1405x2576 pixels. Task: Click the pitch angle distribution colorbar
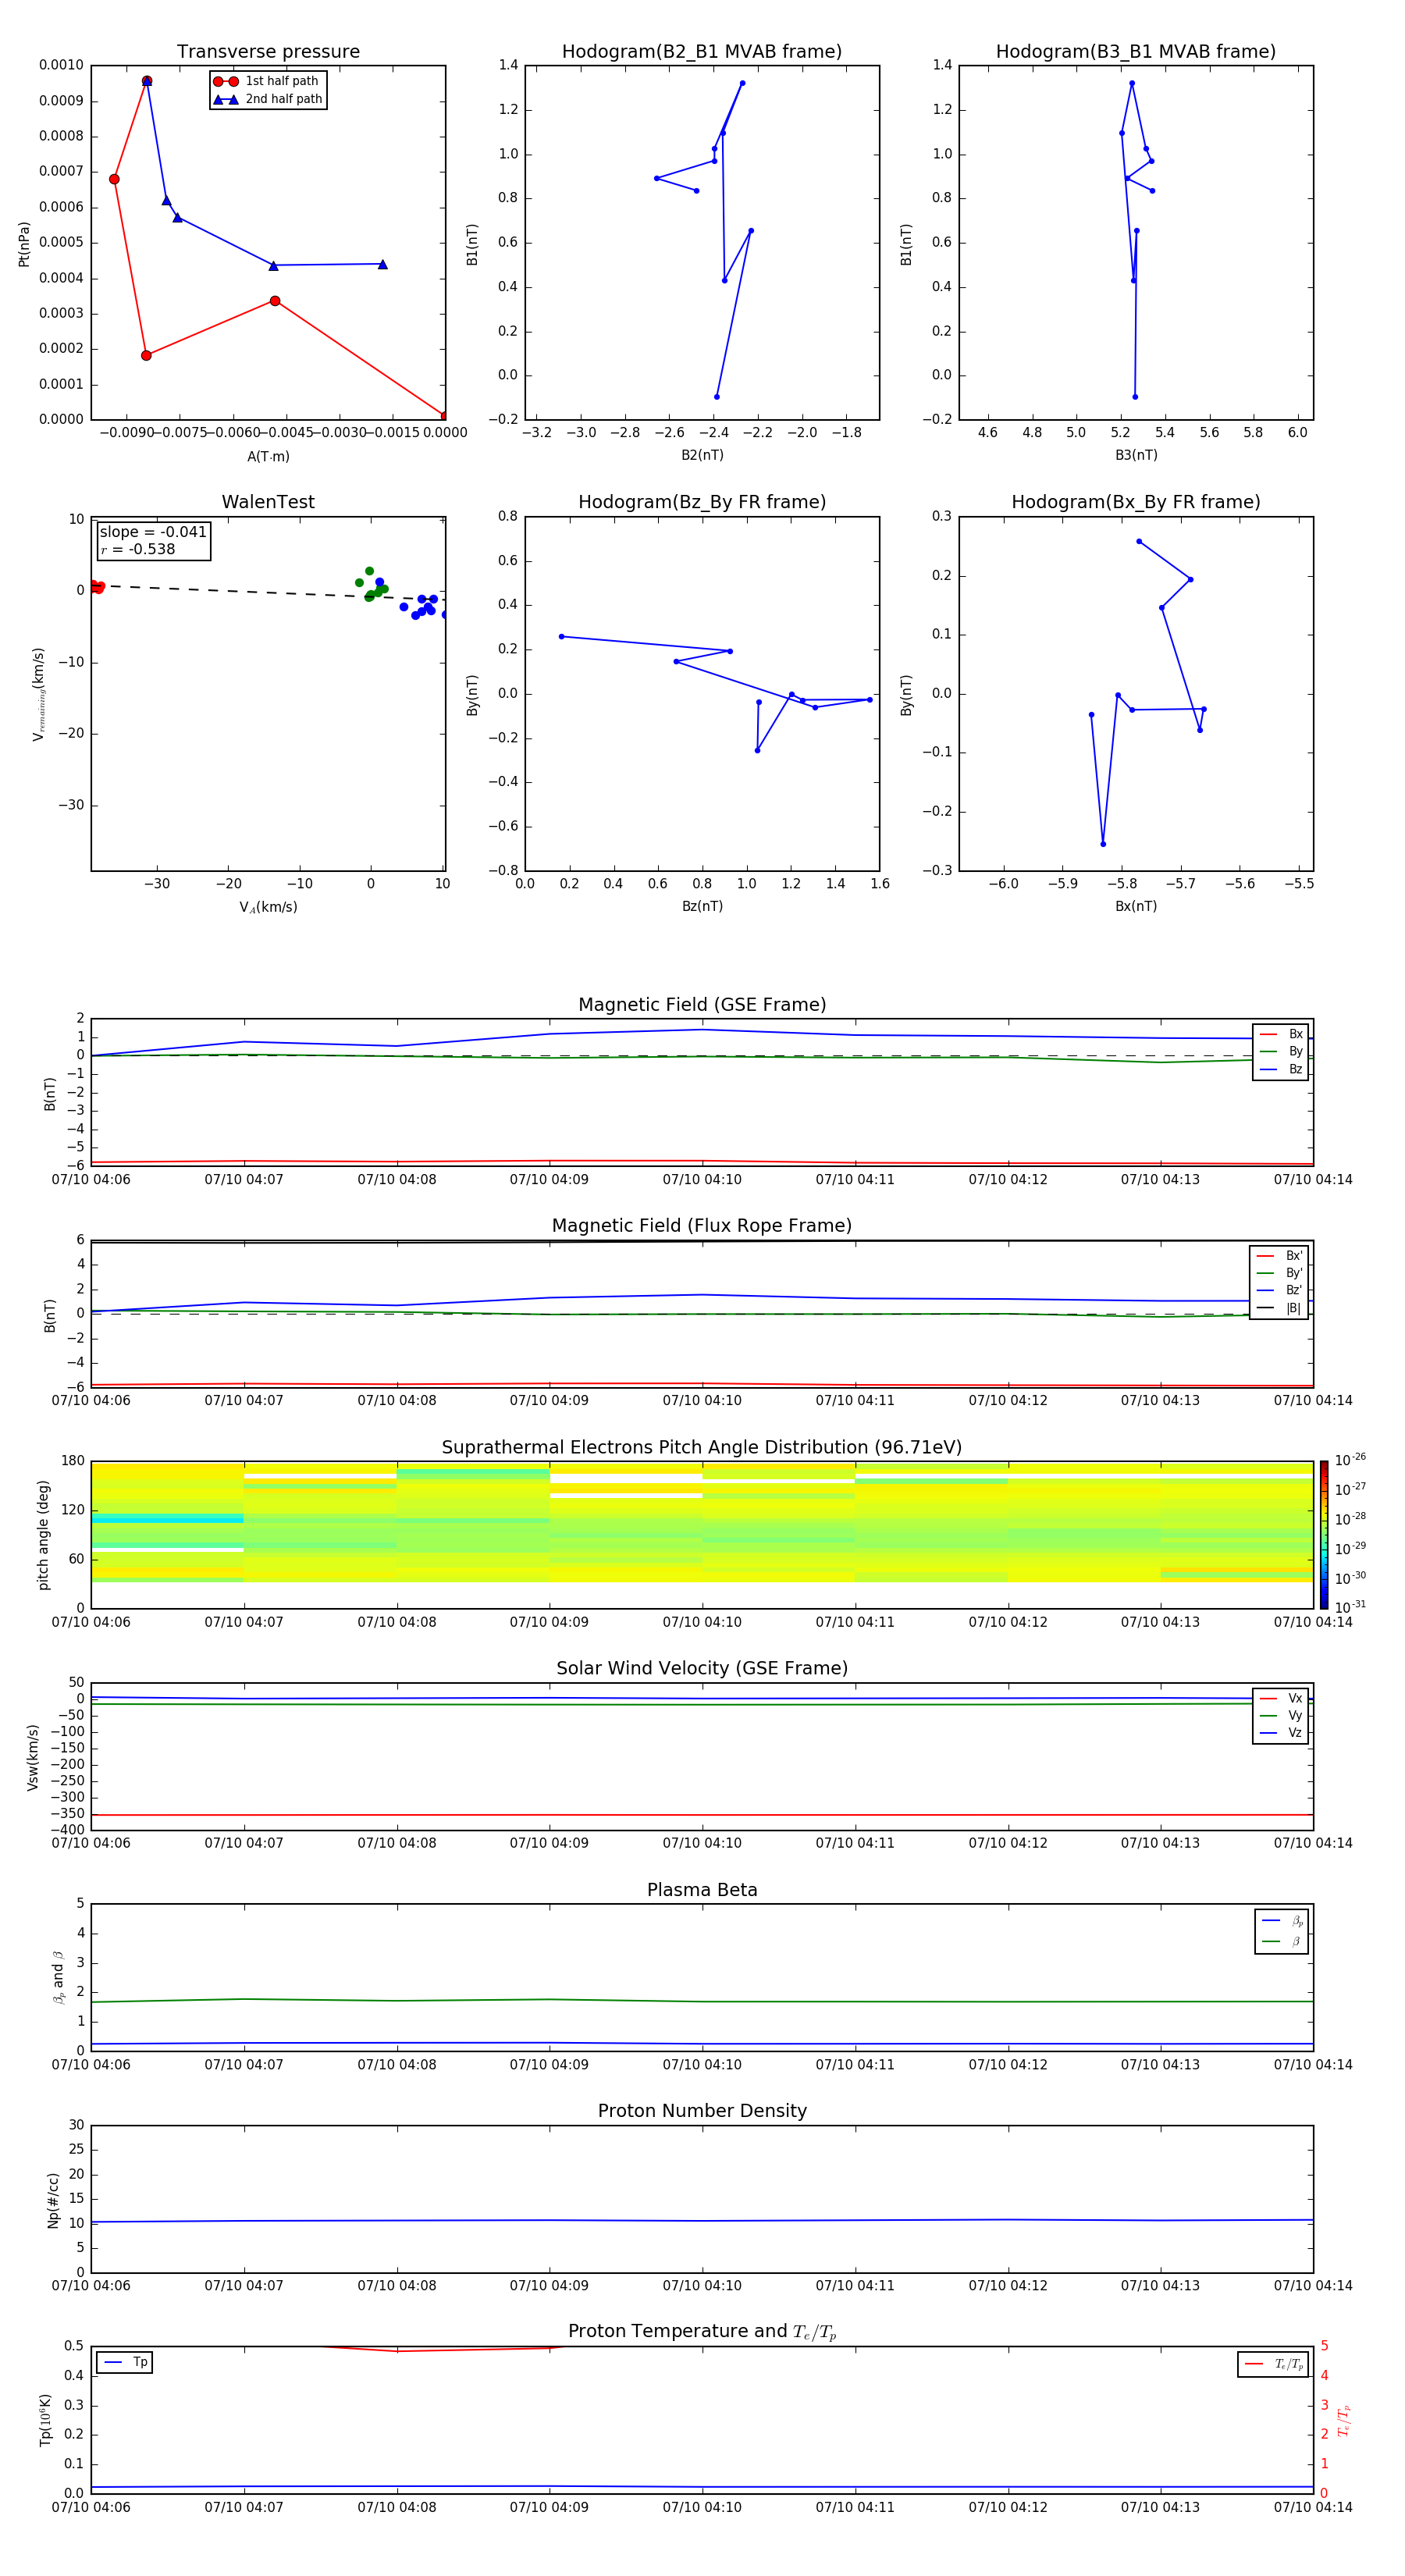[1323, 1534]
